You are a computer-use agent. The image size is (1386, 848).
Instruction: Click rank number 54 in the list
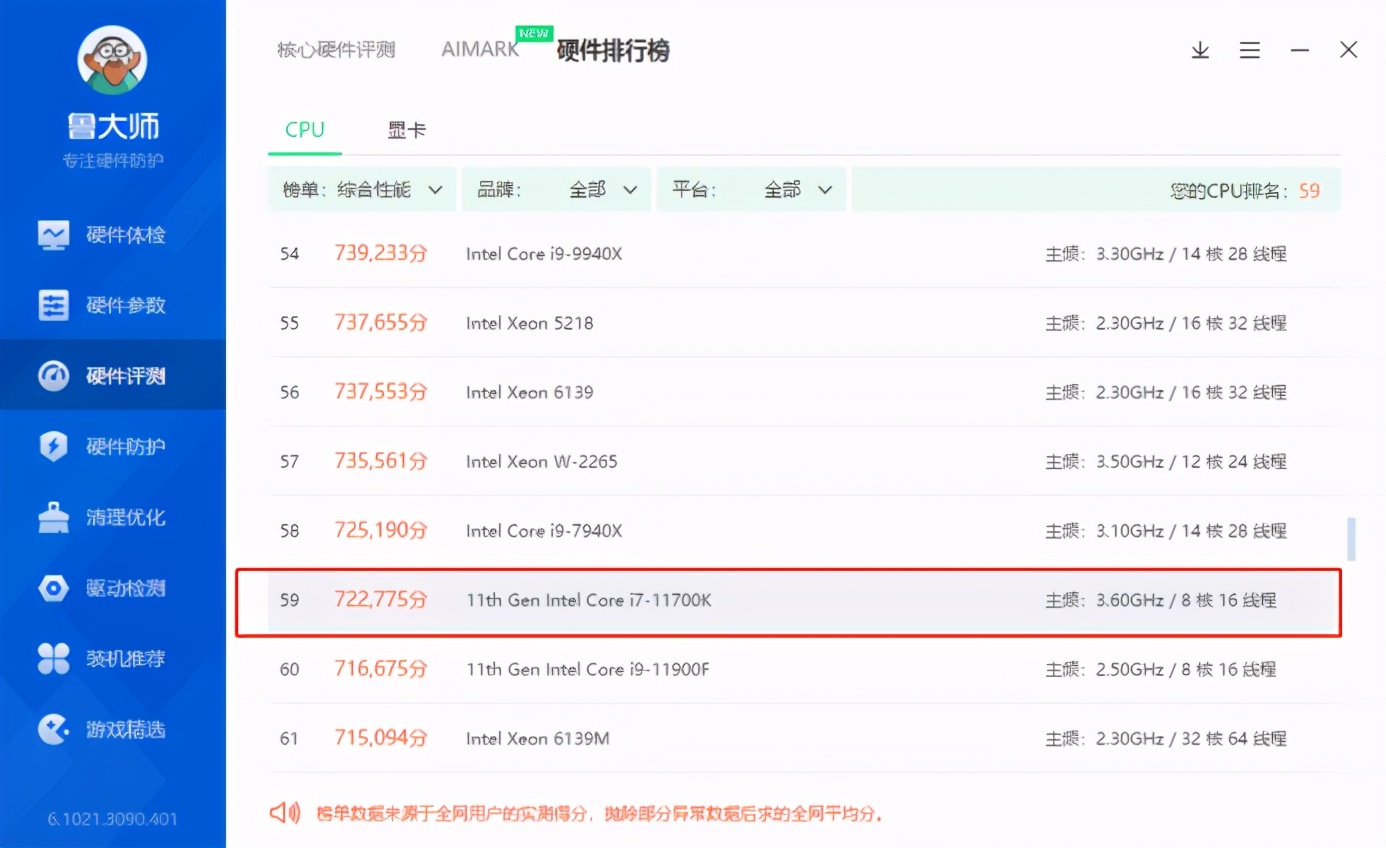point(289,254)
